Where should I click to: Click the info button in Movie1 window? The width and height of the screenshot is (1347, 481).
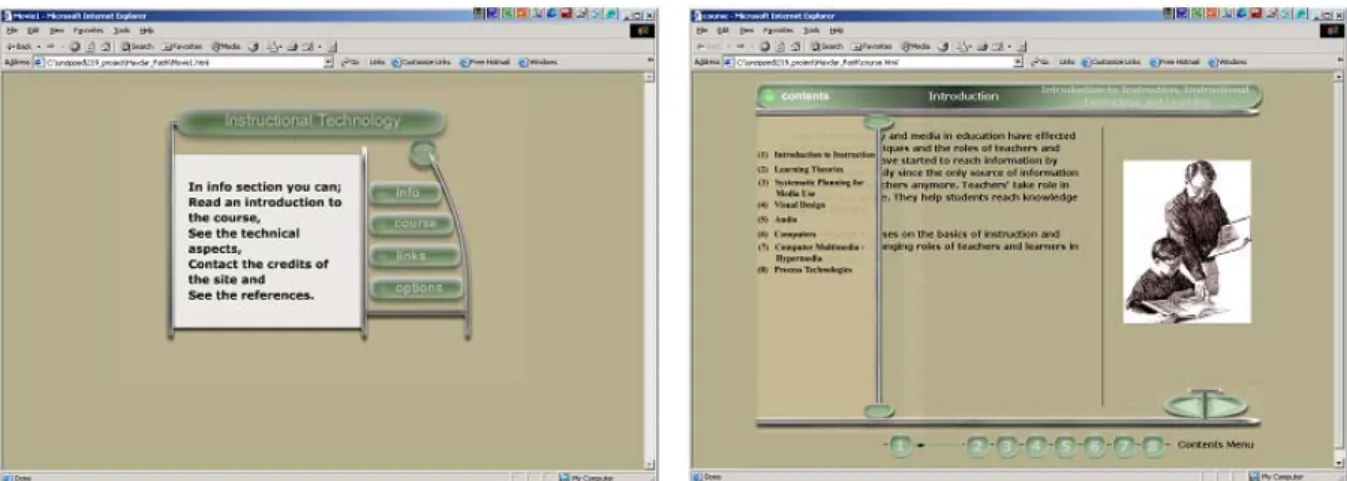point(405,192)
